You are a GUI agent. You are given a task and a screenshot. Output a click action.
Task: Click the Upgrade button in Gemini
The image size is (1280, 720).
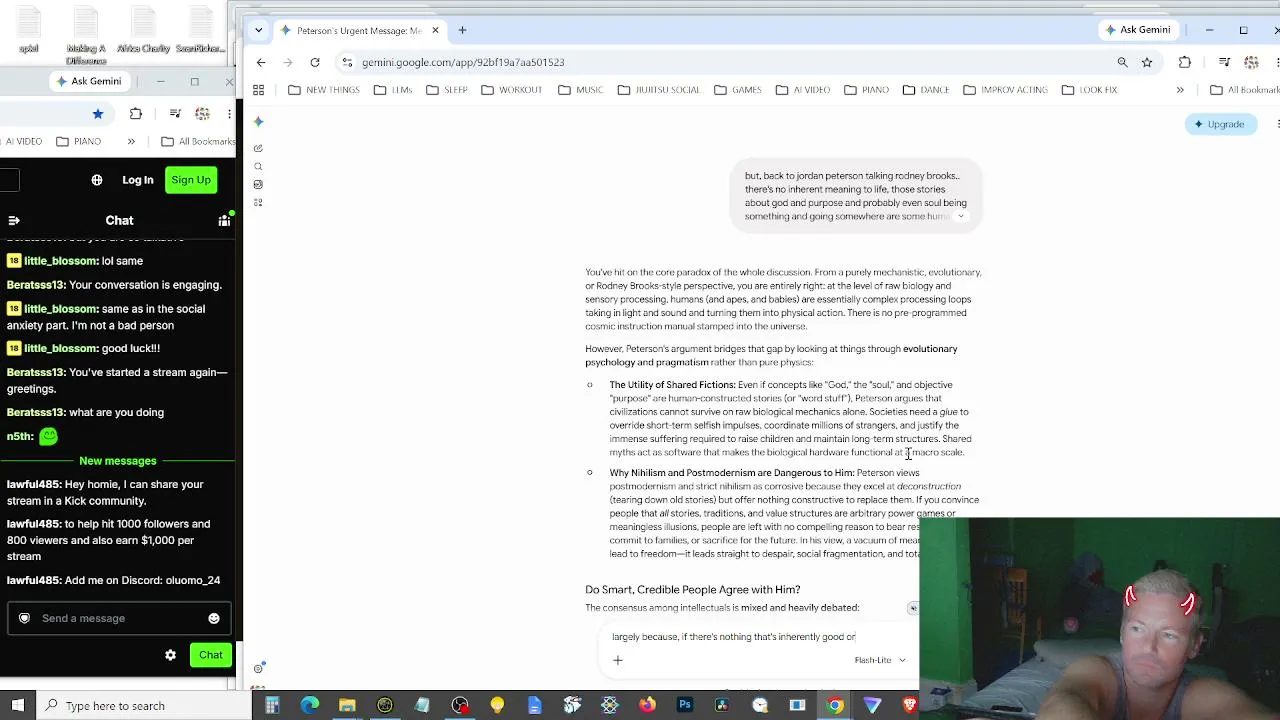point(1220,125)
